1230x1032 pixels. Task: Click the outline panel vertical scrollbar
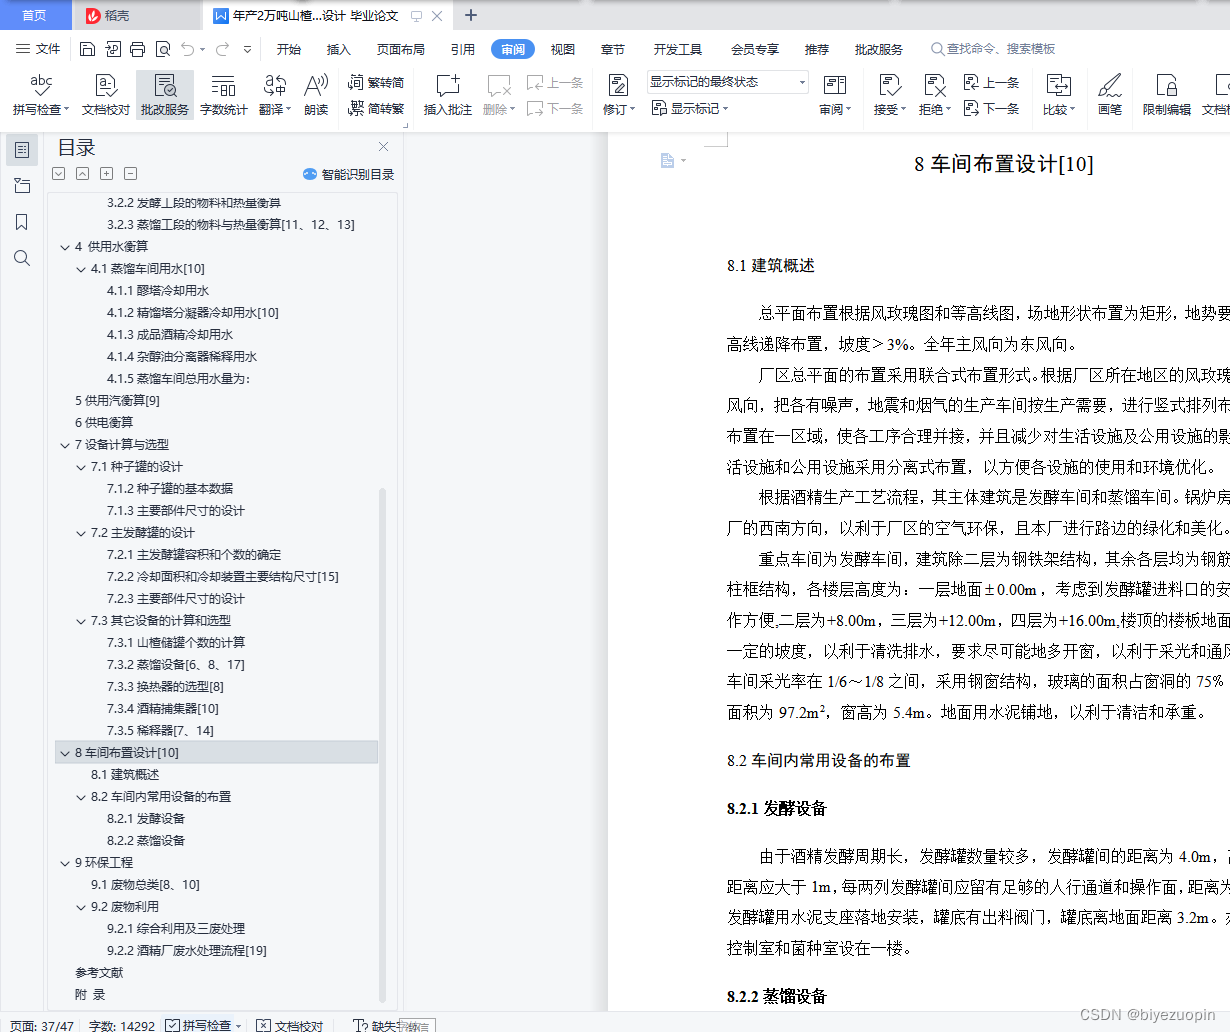pos(383,745)
